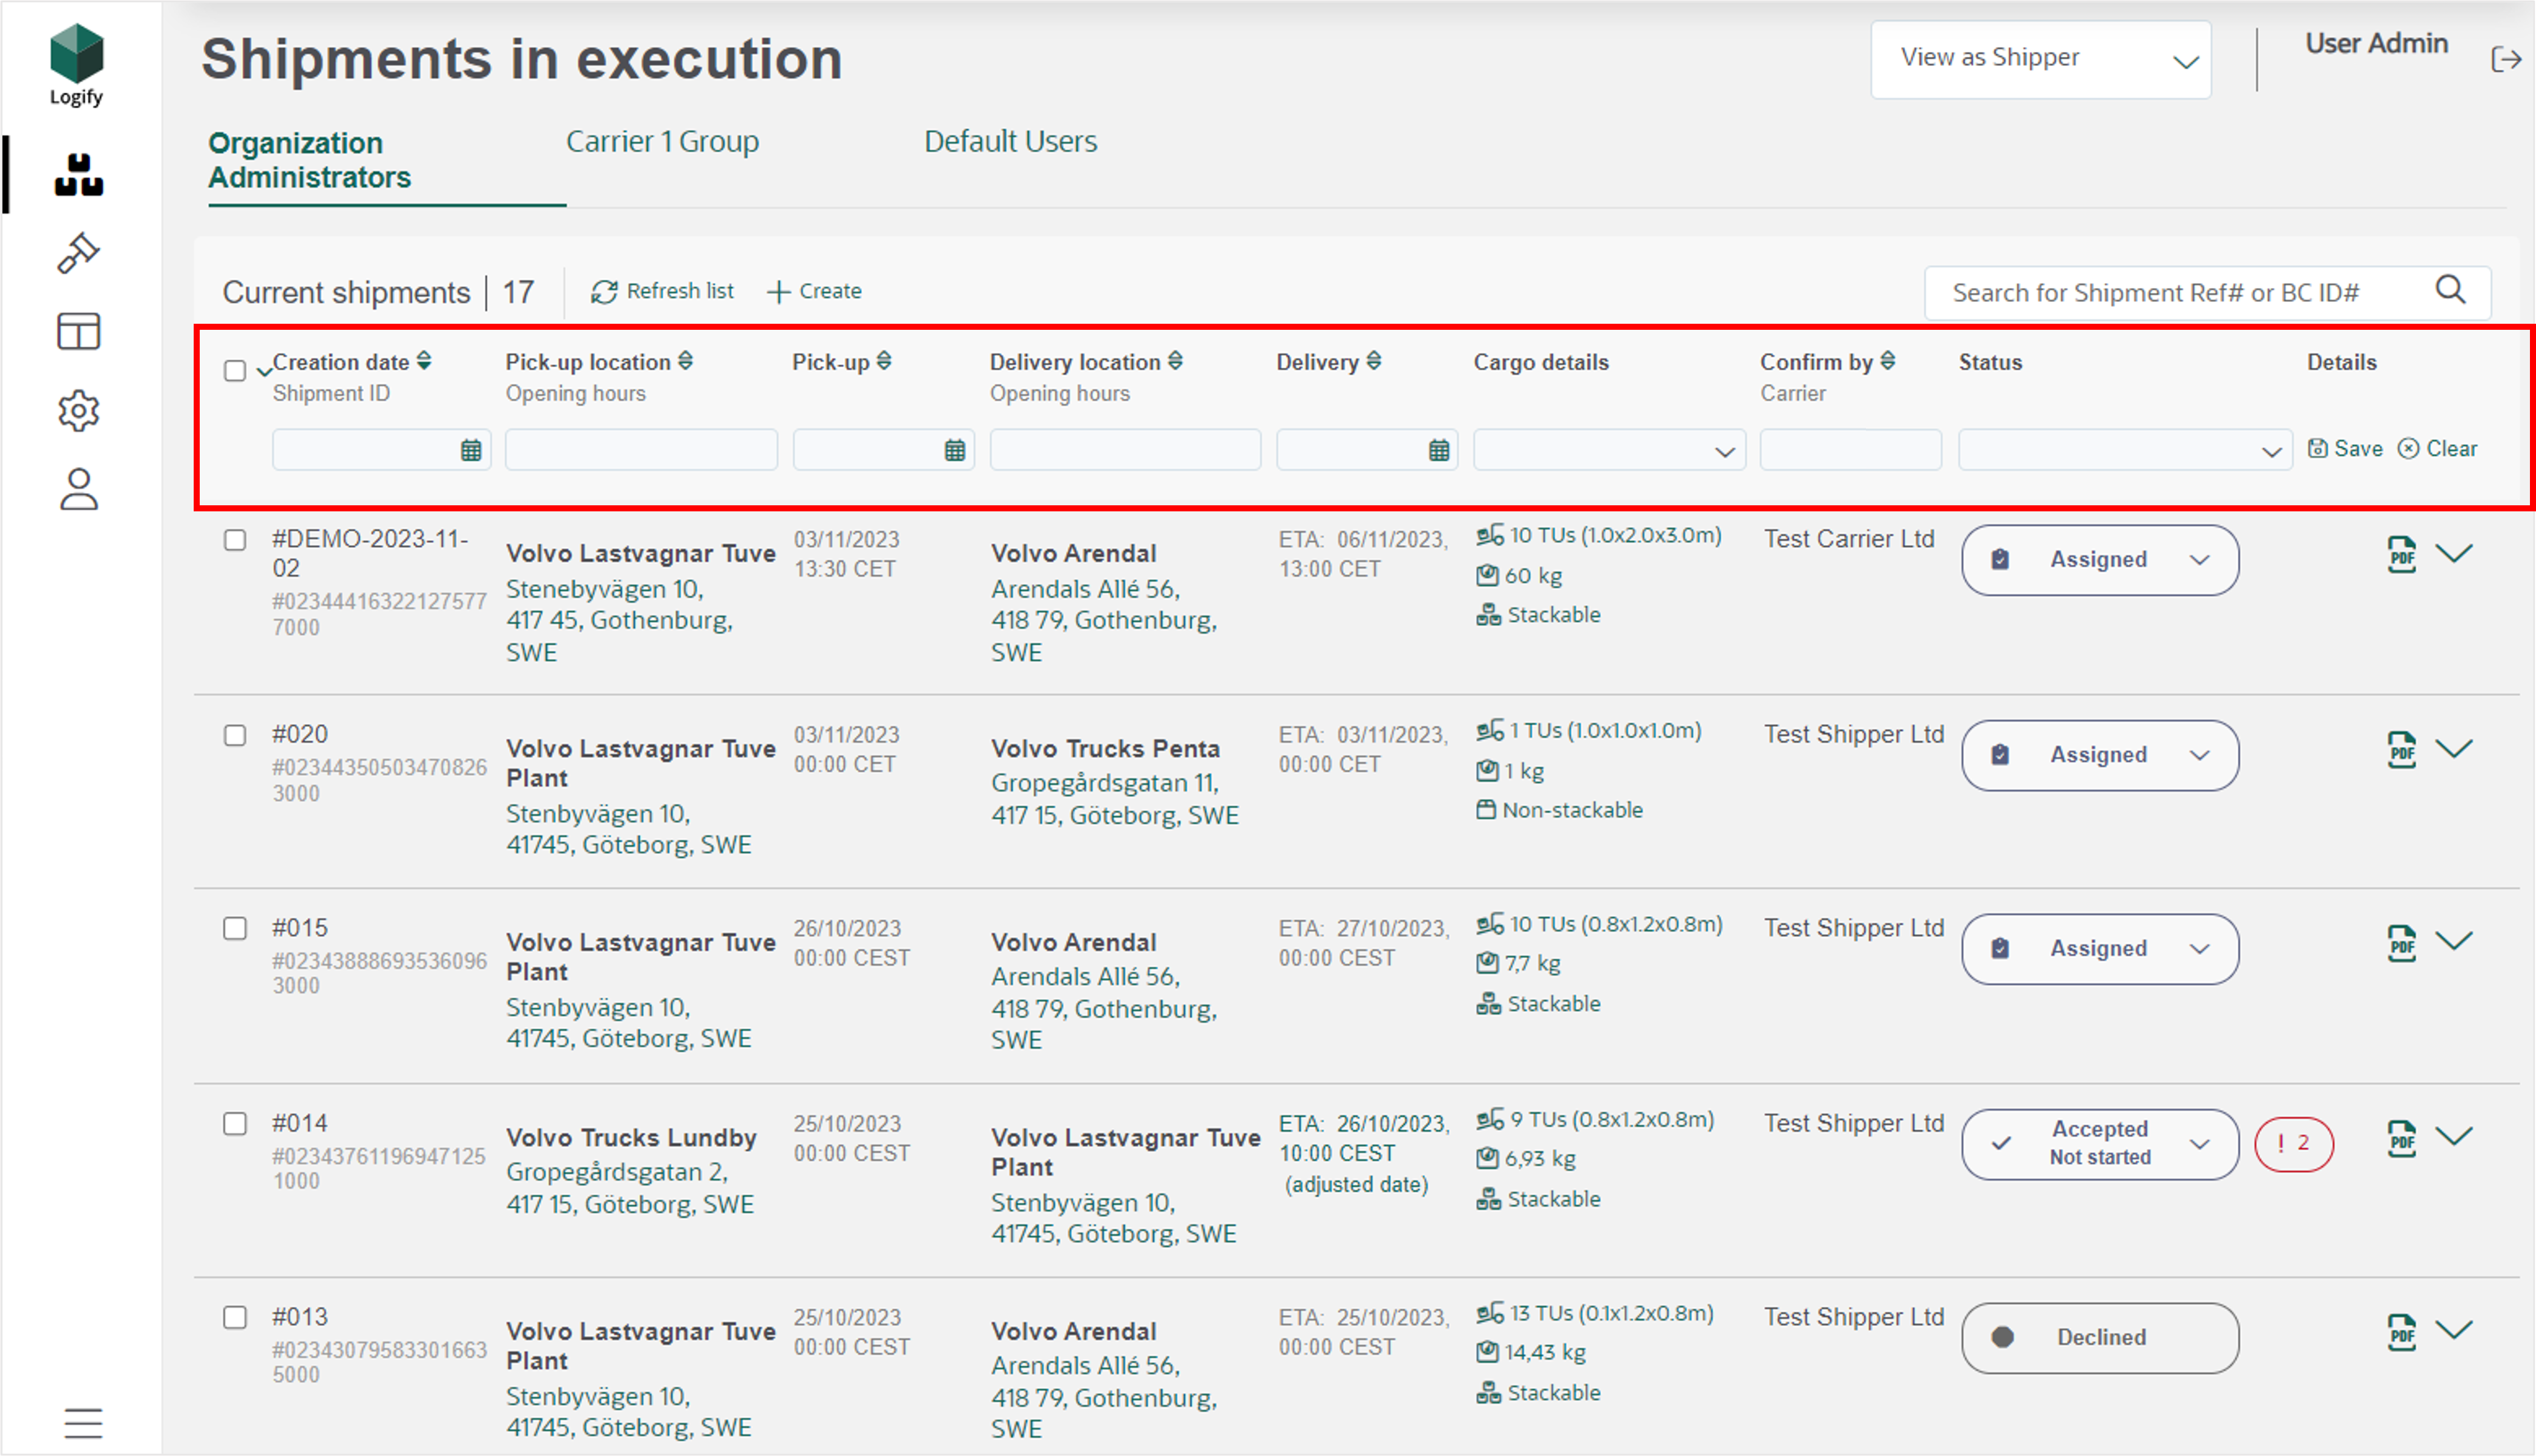
Task: Open Creation date filter calendar
Action: tap(471, 450)
